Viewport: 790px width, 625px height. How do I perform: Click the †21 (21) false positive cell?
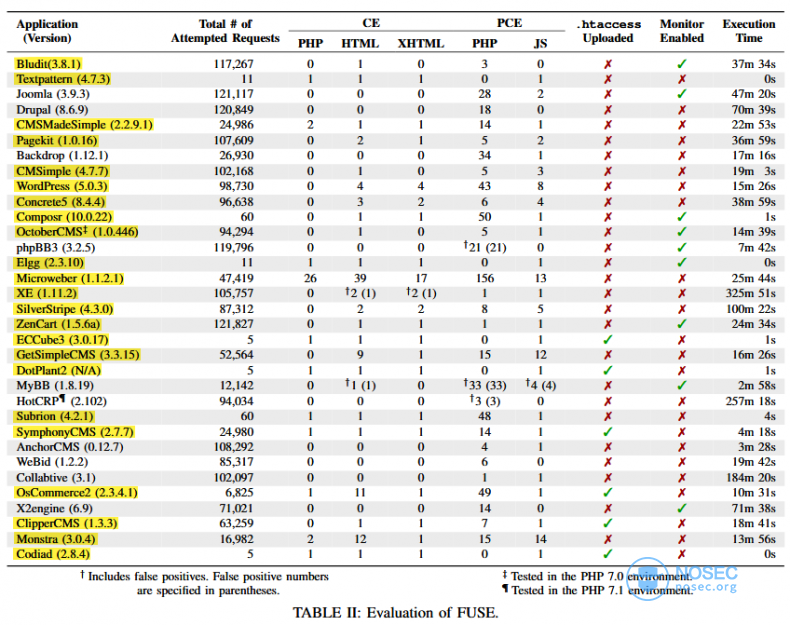pyautogui.click(x=485, y=247)
